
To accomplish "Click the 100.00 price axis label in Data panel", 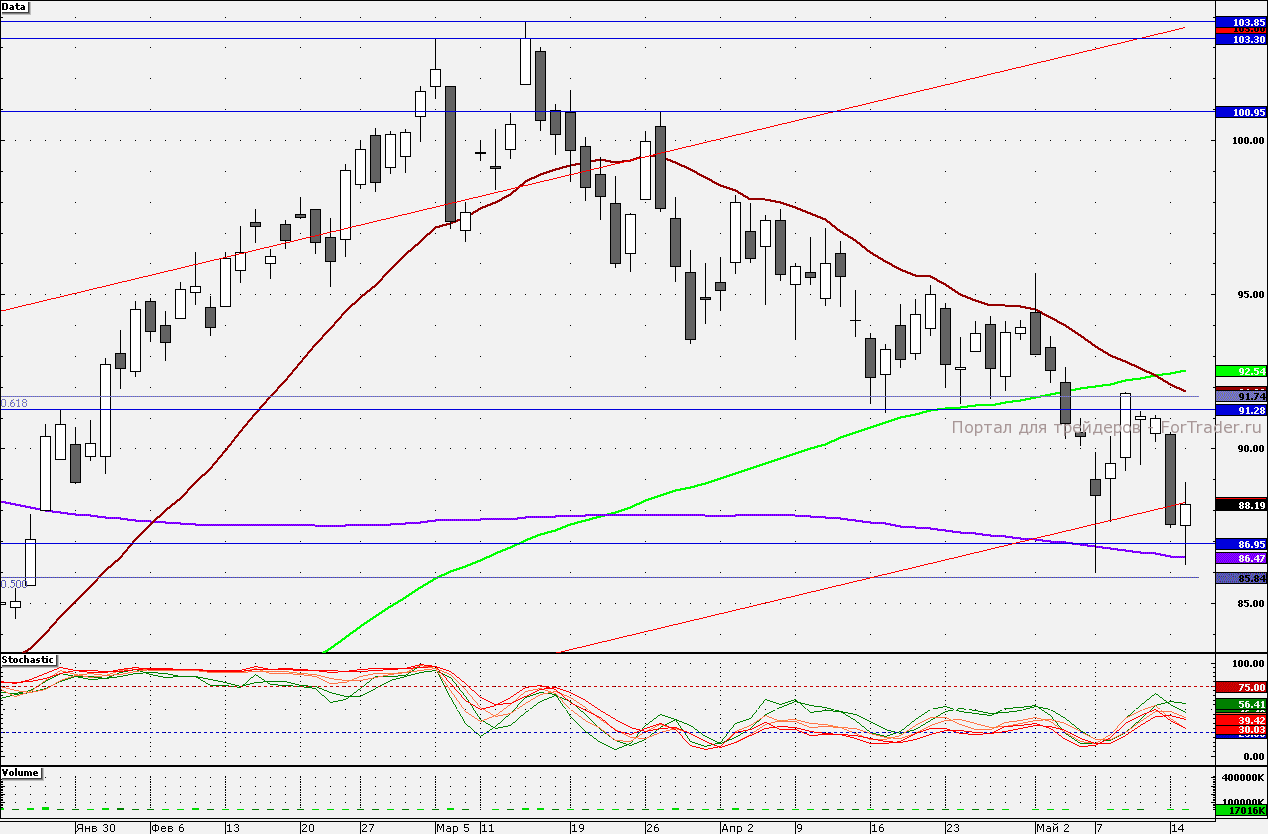I will (x=1249, y=141).
